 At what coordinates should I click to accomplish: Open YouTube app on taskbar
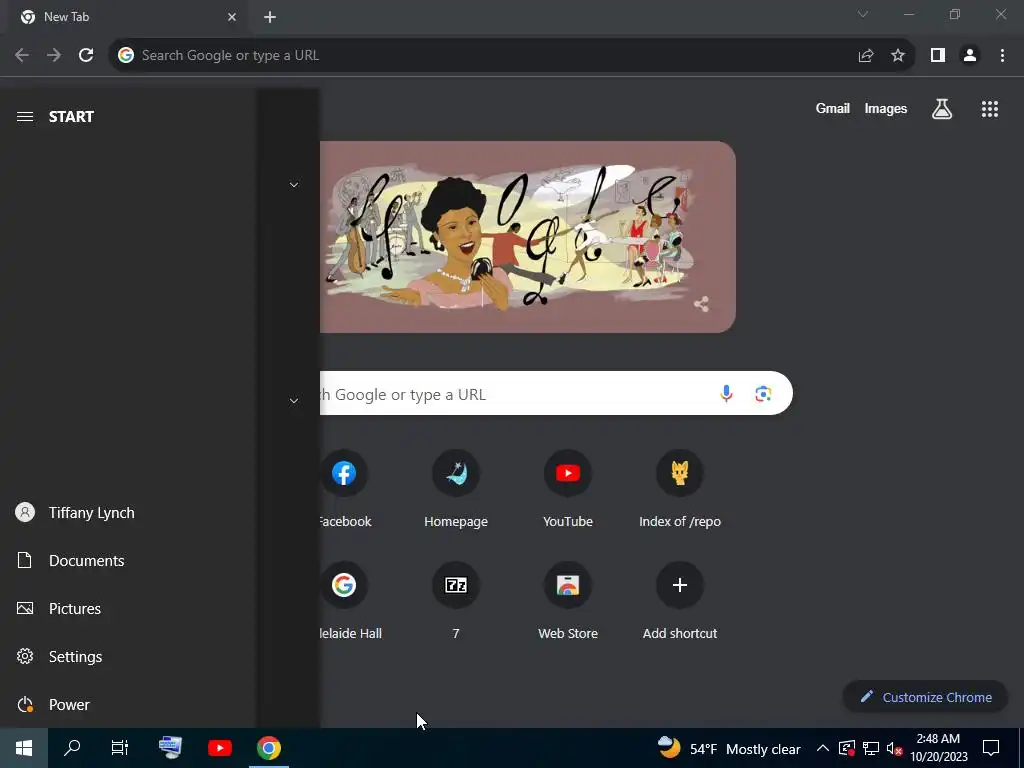pyautogui.click(x=219, y=748)
